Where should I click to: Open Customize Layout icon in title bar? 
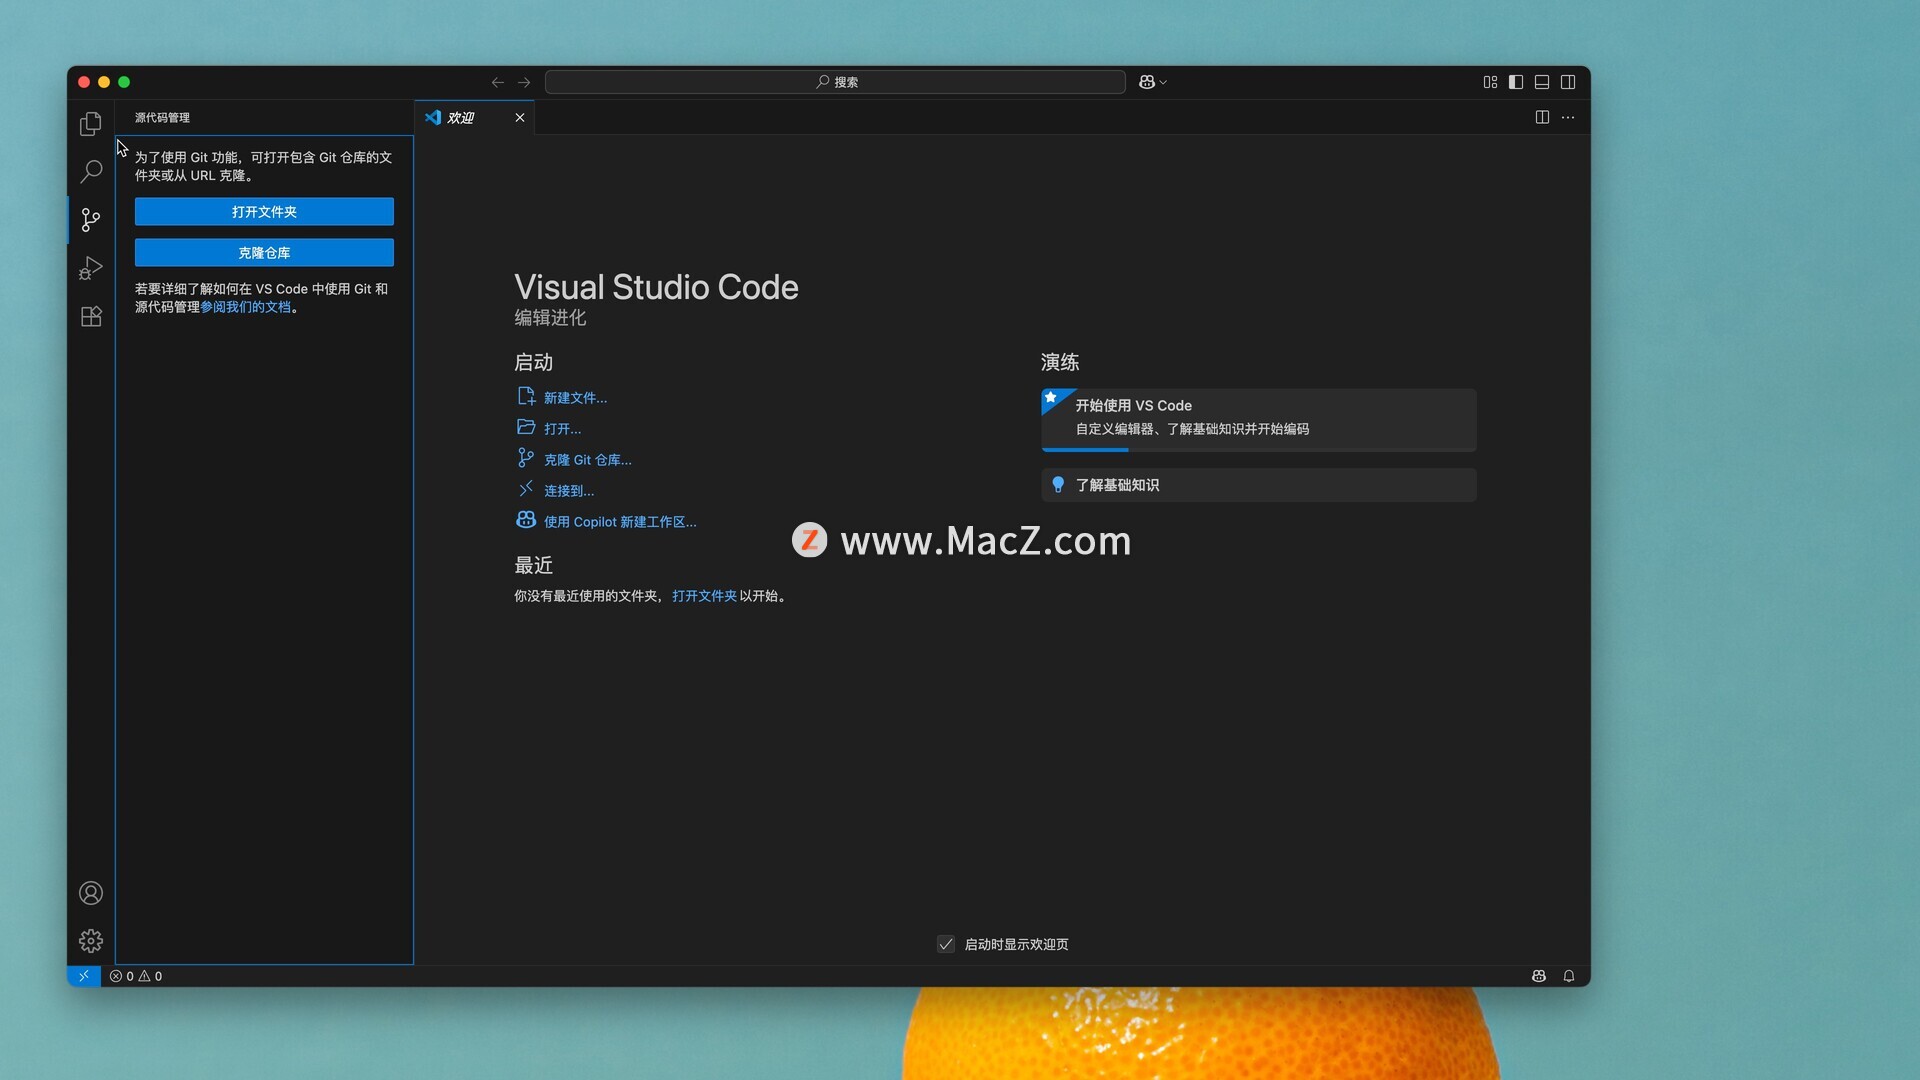point(1490,82)
